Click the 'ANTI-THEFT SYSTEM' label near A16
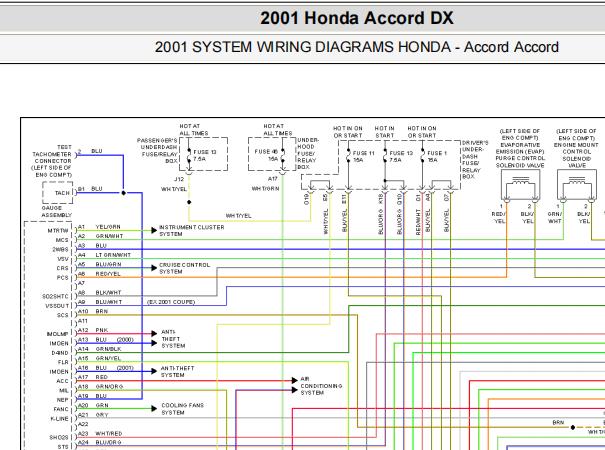This screenshot has height=450, width=605. tap(177, 372)
